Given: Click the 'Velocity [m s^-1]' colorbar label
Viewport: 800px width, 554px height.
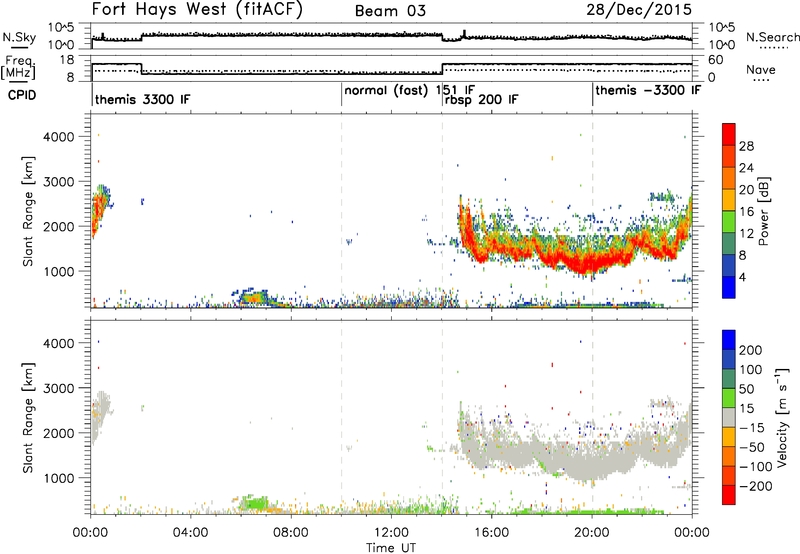Looking at the screenshot, I should click(782, 417).
